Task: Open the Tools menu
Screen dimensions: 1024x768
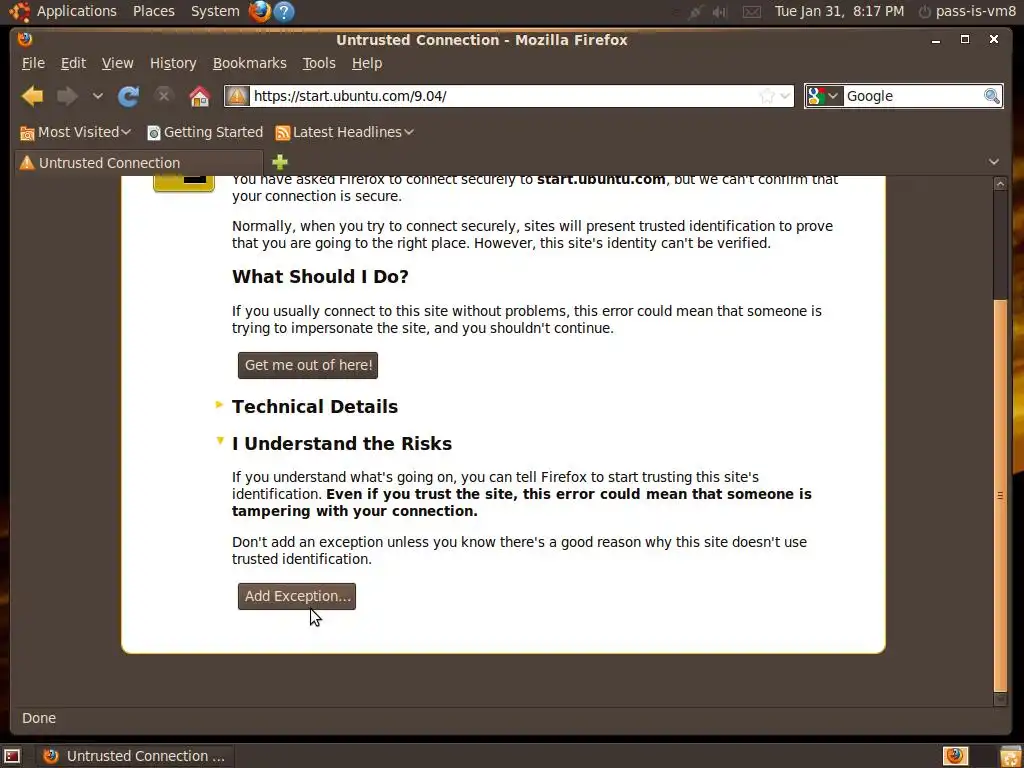Action: (319, 63)
